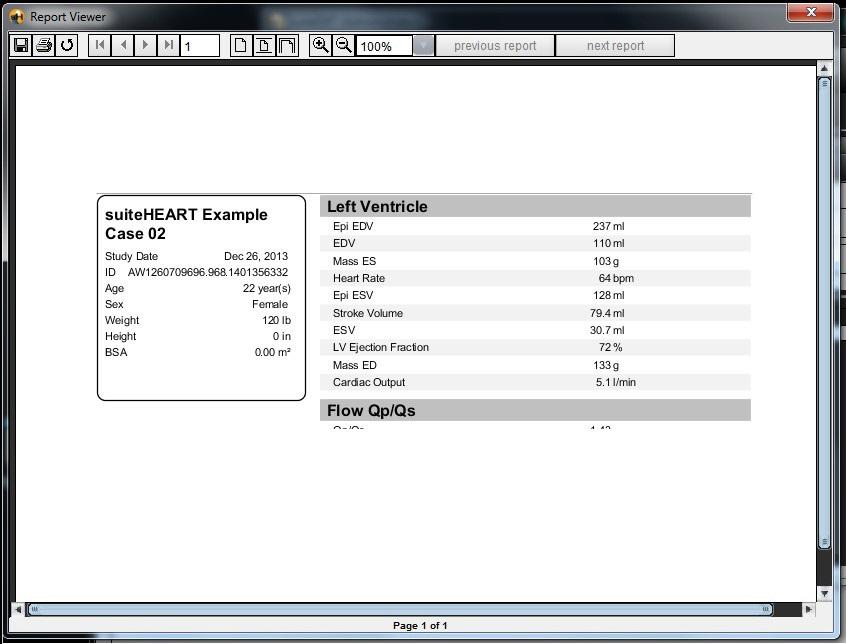The image size is (846, 644).
Task: Click the horizontal scrollbar thumb
Action: [400, 609]
